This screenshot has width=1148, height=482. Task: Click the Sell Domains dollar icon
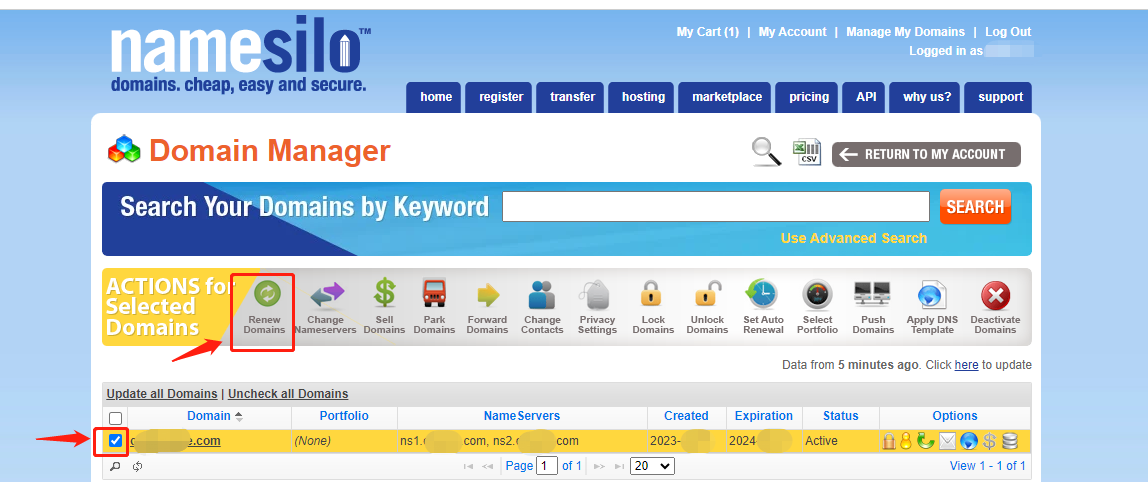tap(384, 295)
